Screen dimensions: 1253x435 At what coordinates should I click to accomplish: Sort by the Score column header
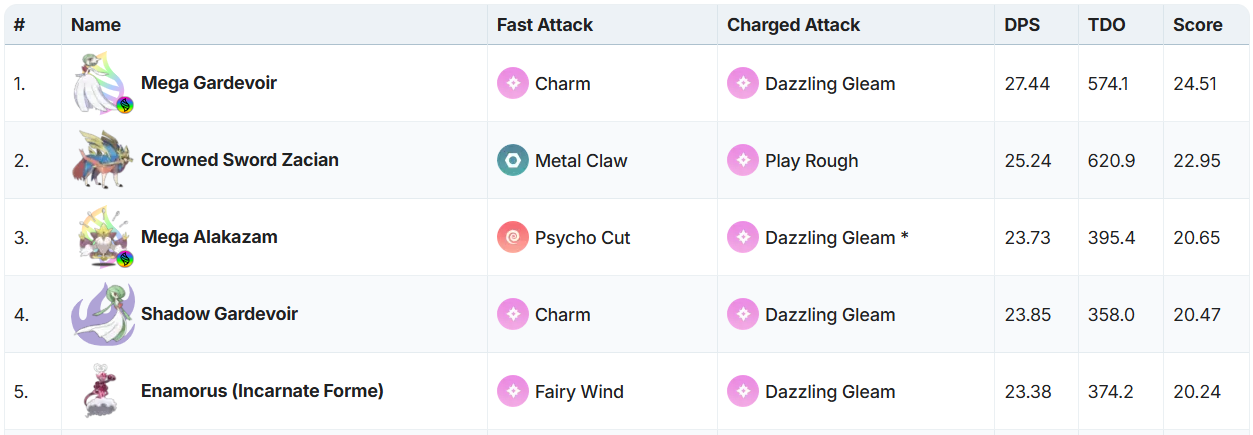(1197, 25)
